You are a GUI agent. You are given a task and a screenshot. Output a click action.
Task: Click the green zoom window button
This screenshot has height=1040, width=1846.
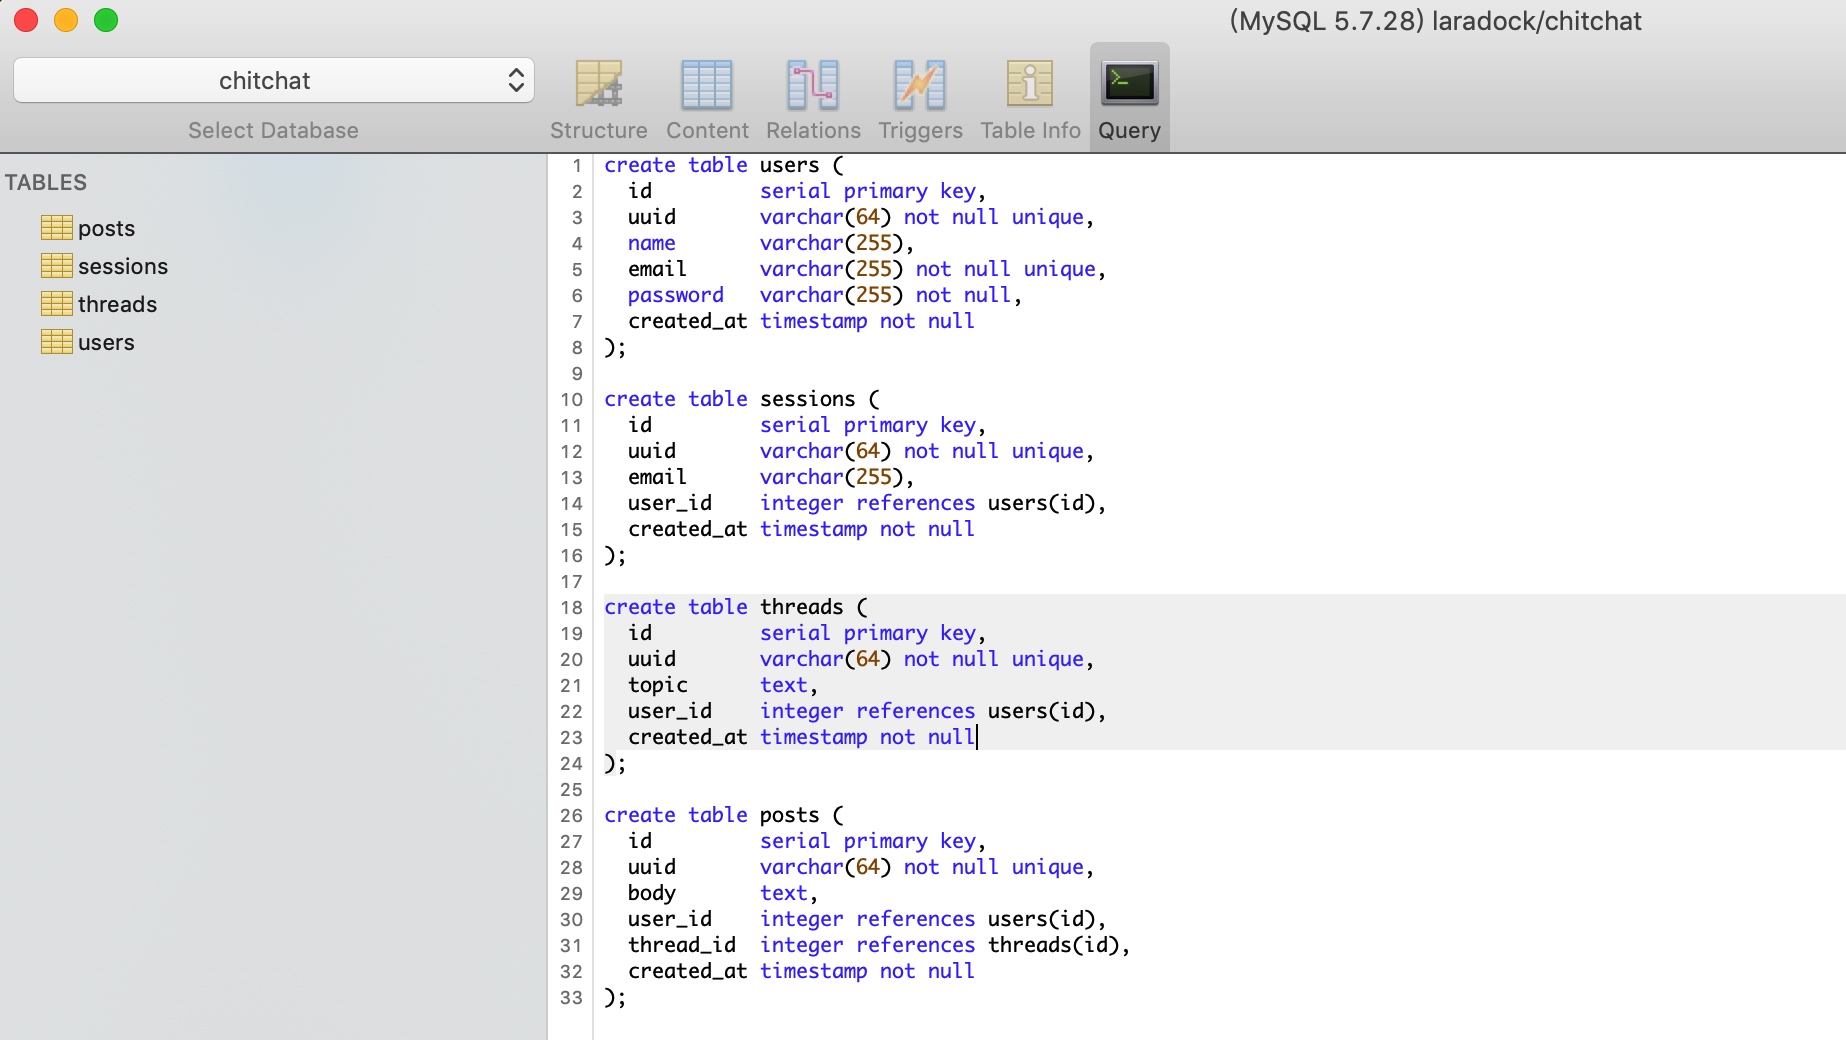point(106,20)
